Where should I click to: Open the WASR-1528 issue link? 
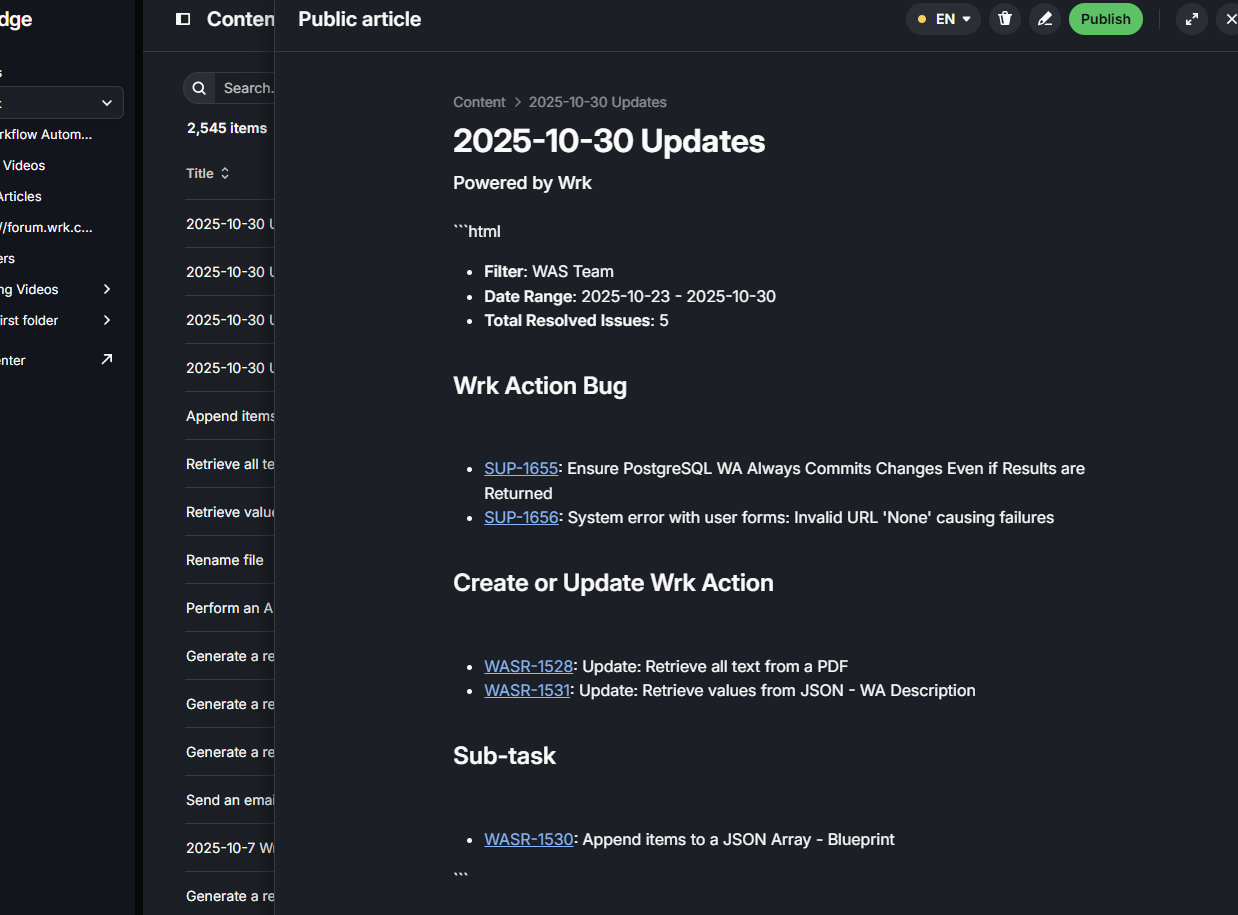point(528,666)
